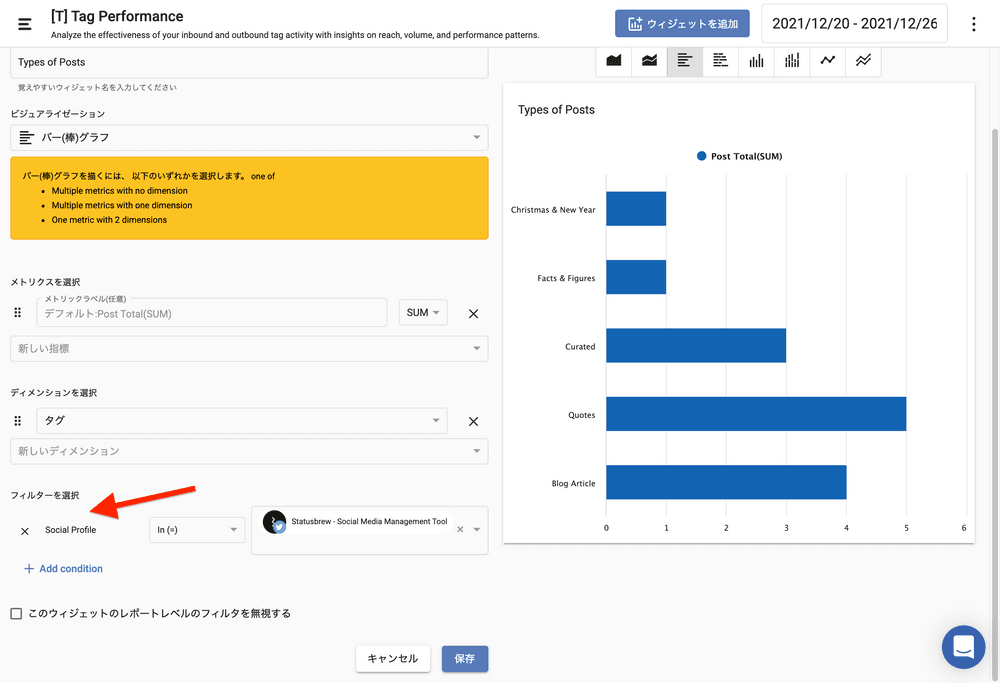Select the area chart icon
Screen dimensions: 1000x683
pos(614,61)
